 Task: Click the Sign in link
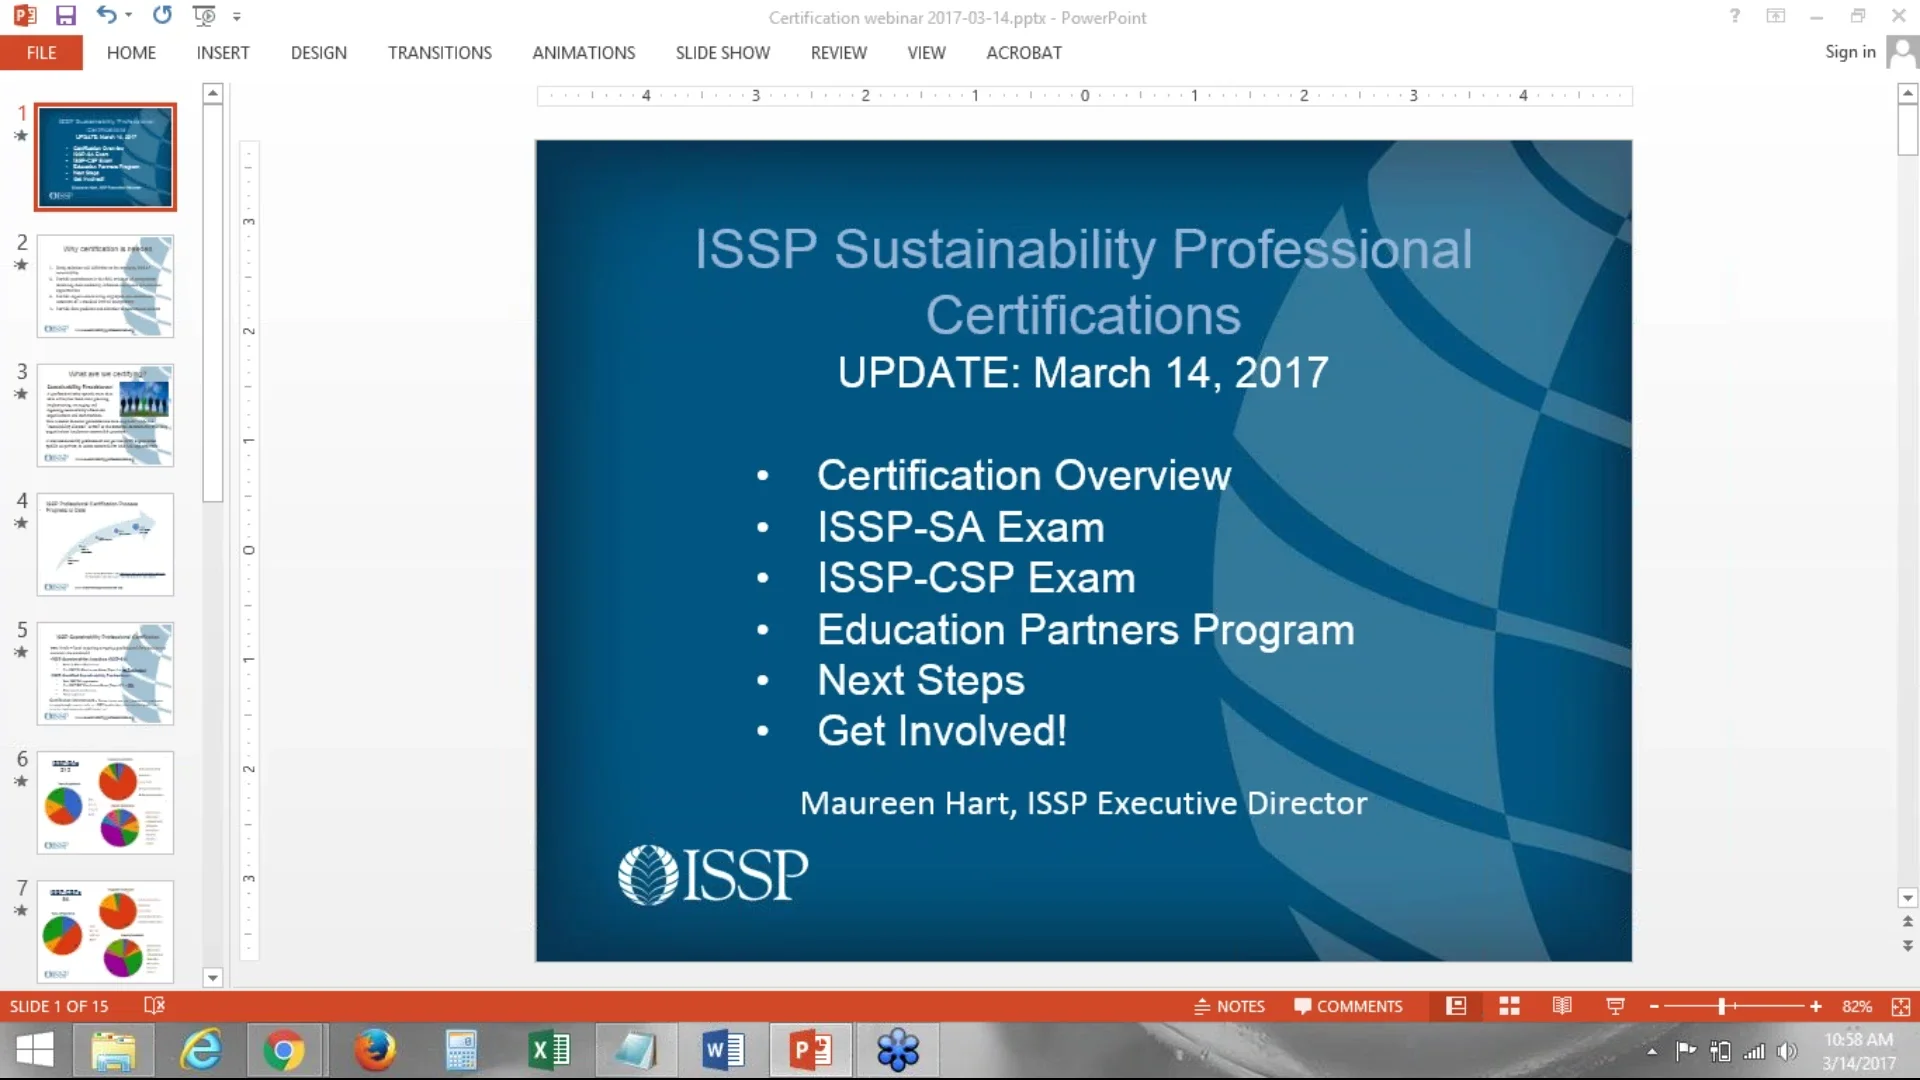(1848, 52)
